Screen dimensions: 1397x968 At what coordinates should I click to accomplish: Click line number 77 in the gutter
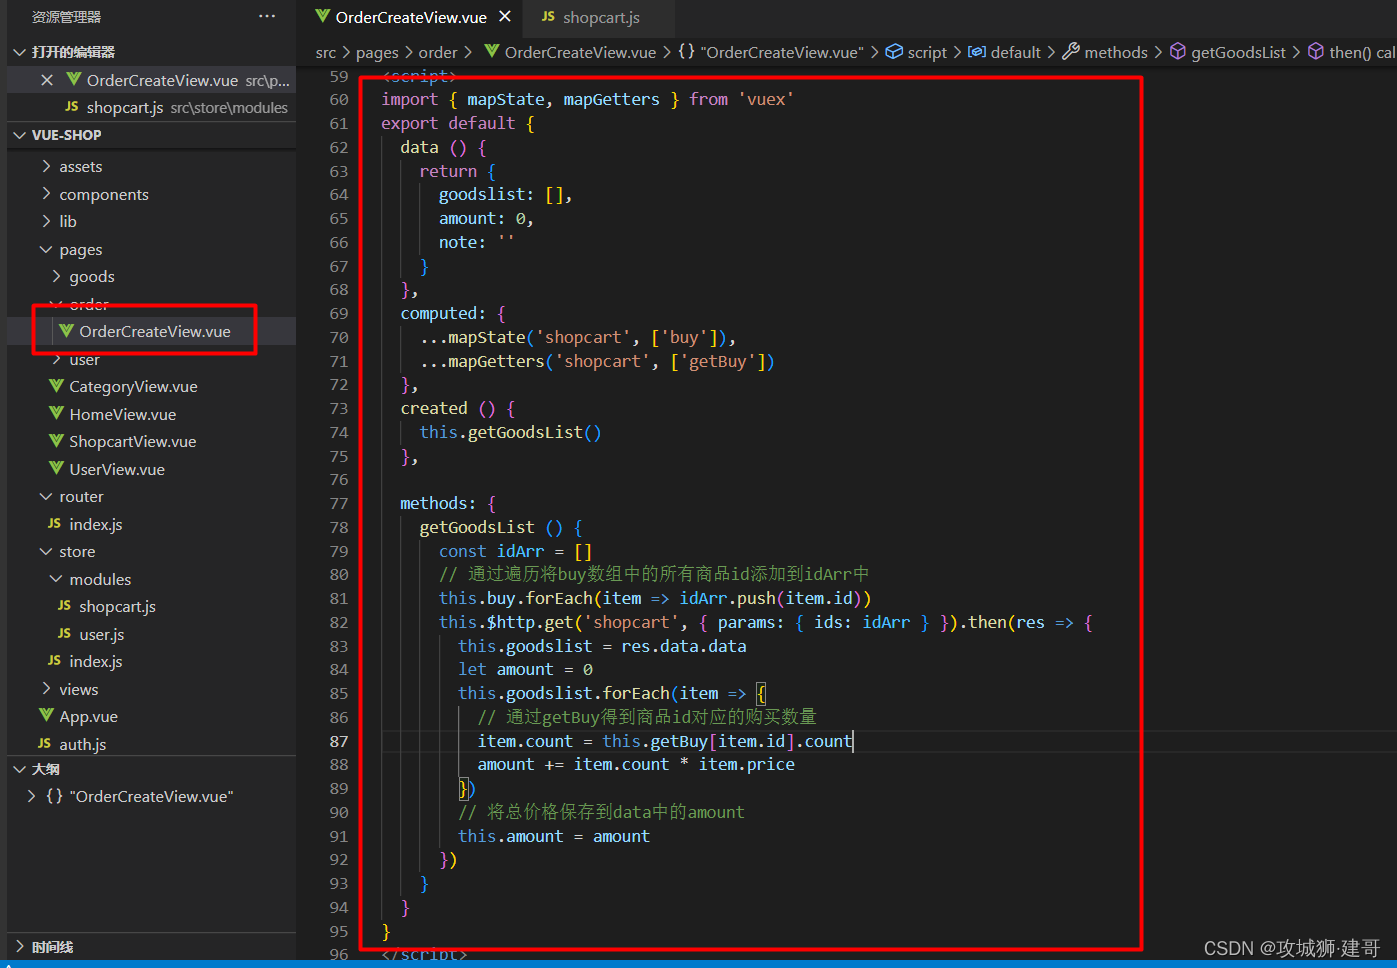pos(339,503)
